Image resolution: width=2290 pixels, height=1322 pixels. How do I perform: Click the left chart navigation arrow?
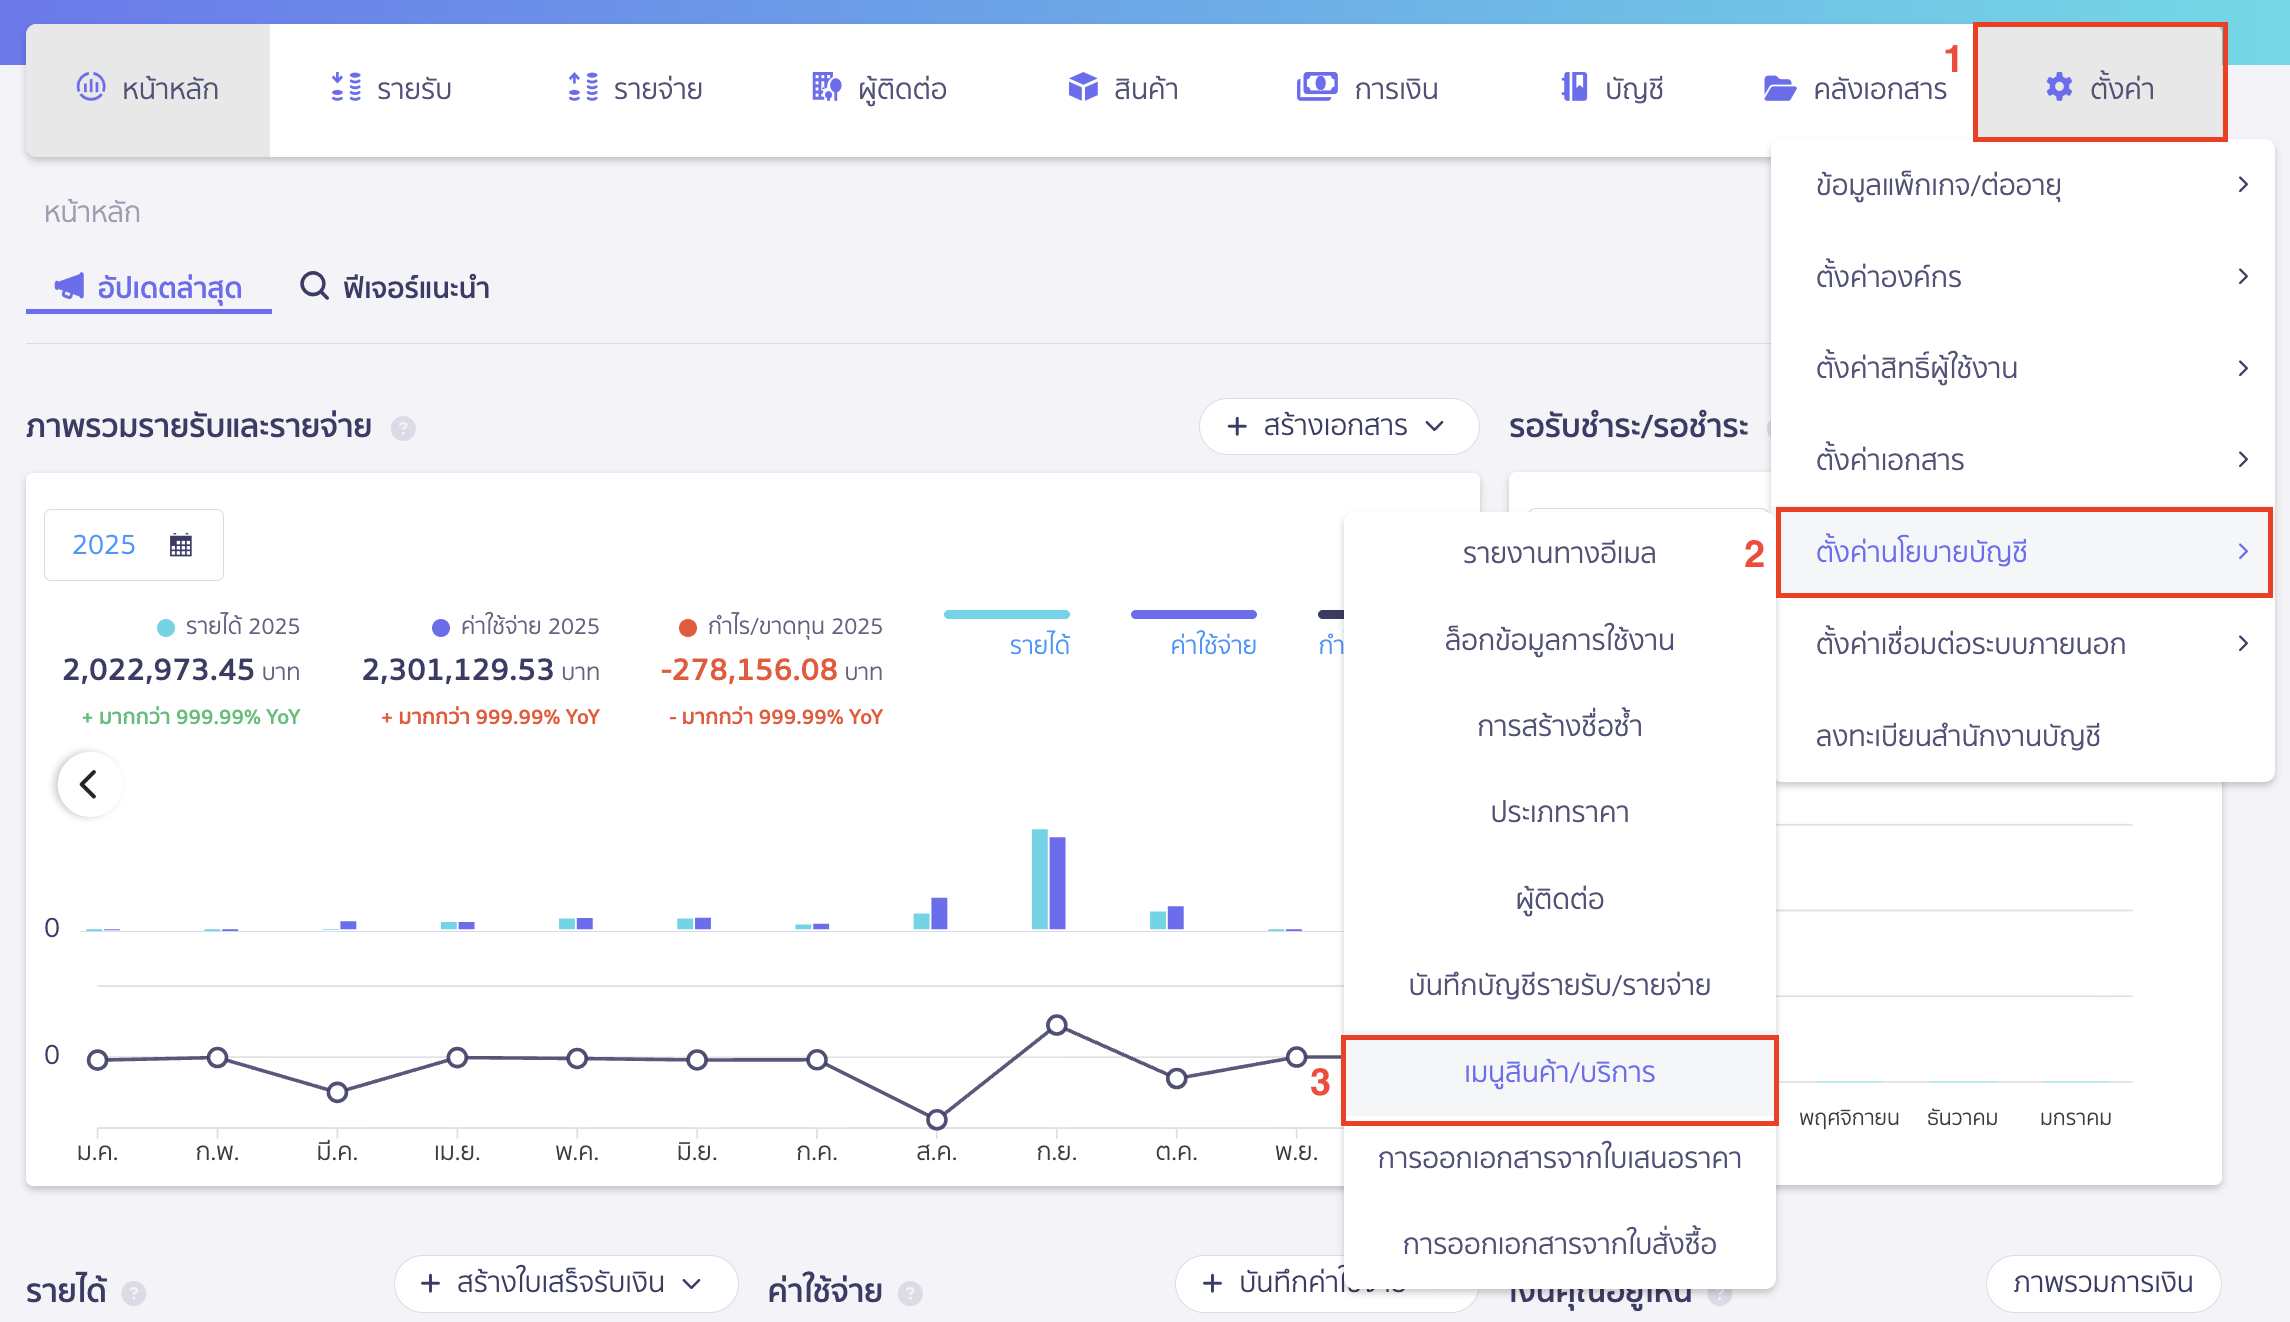pos(88,784)
